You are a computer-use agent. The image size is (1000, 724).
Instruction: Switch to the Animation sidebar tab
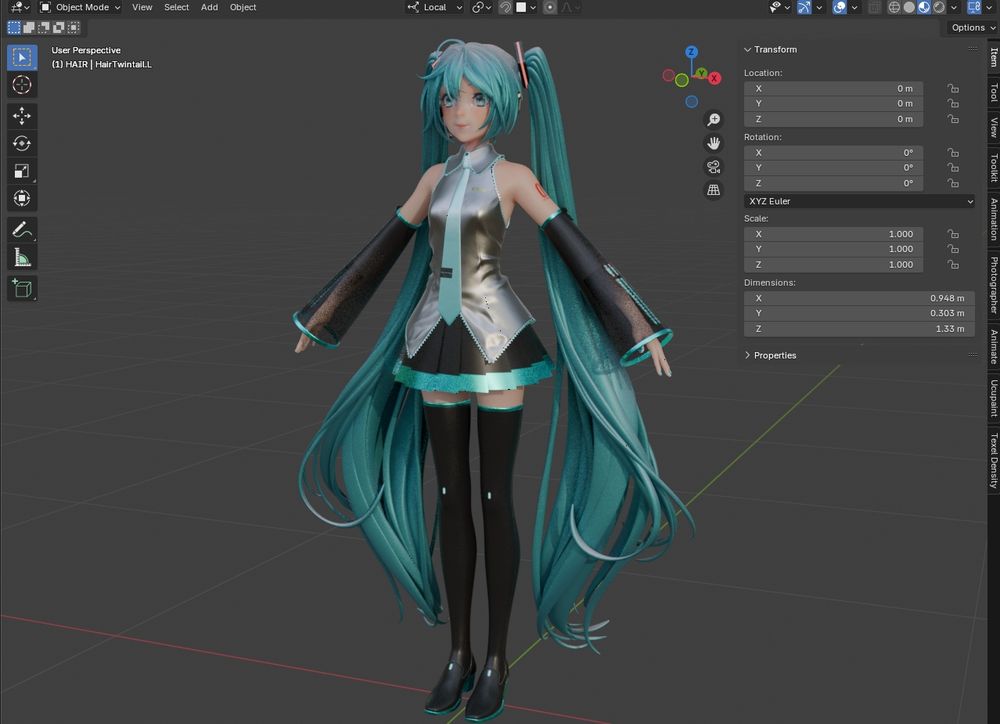coord(994,219)
